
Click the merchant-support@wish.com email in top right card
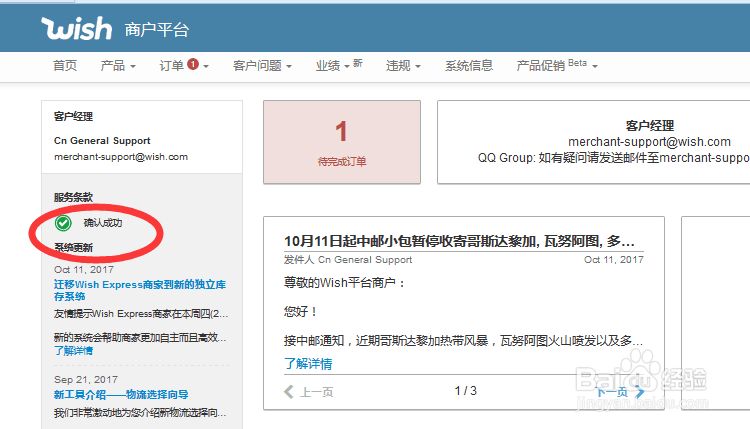[650, 142]
